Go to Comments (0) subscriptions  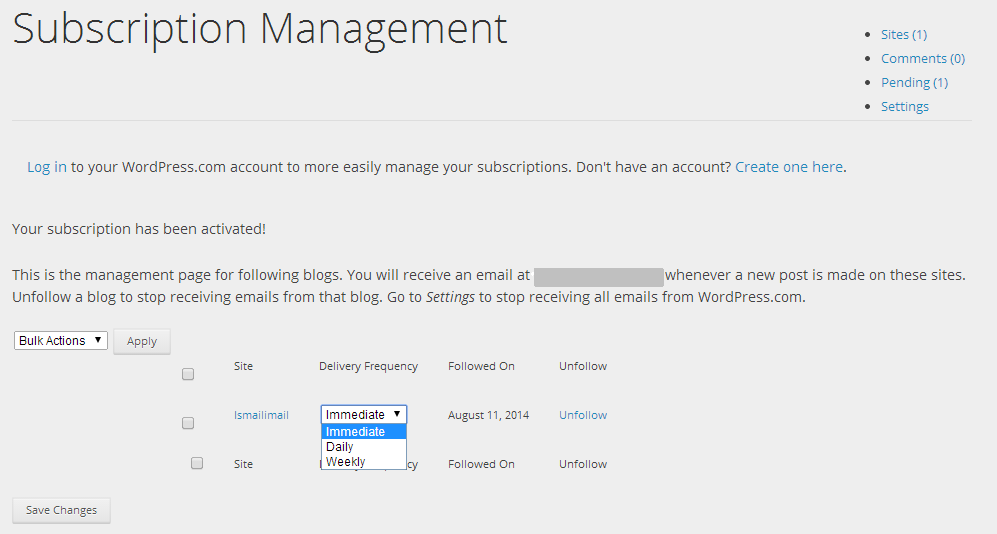[922, 59]
